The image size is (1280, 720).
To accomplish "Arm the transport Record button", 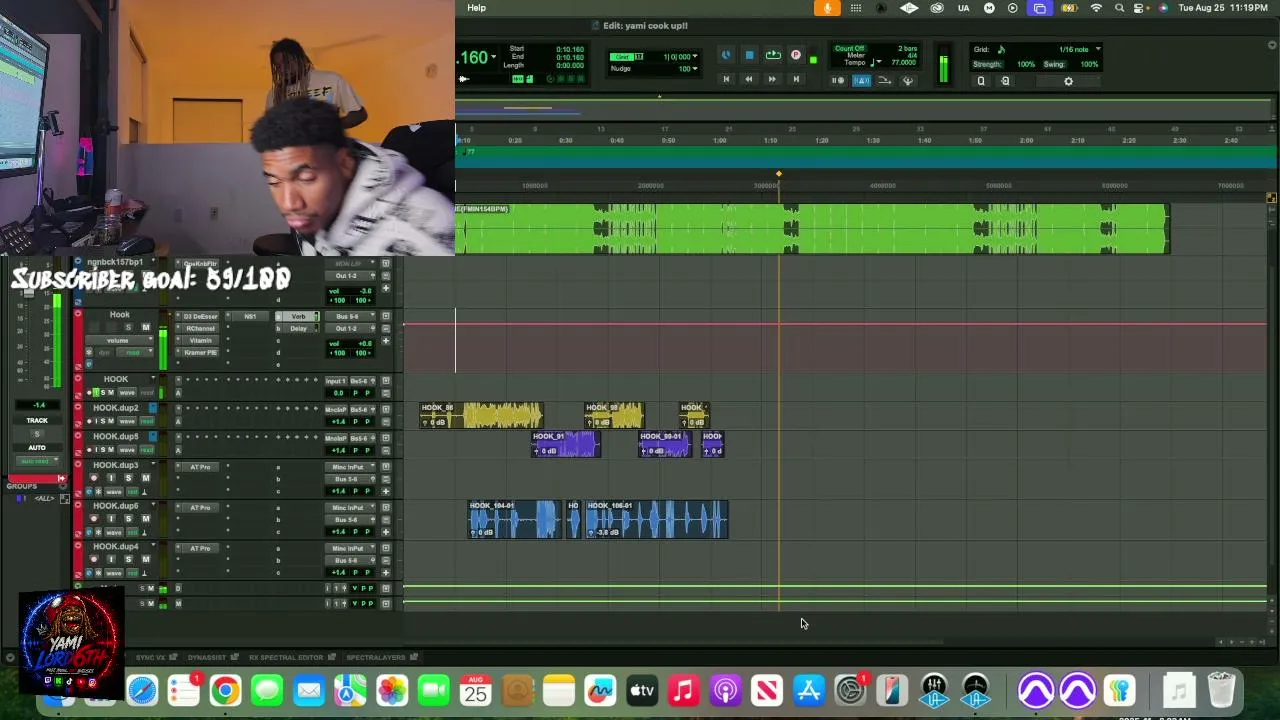I will [796, 56].
